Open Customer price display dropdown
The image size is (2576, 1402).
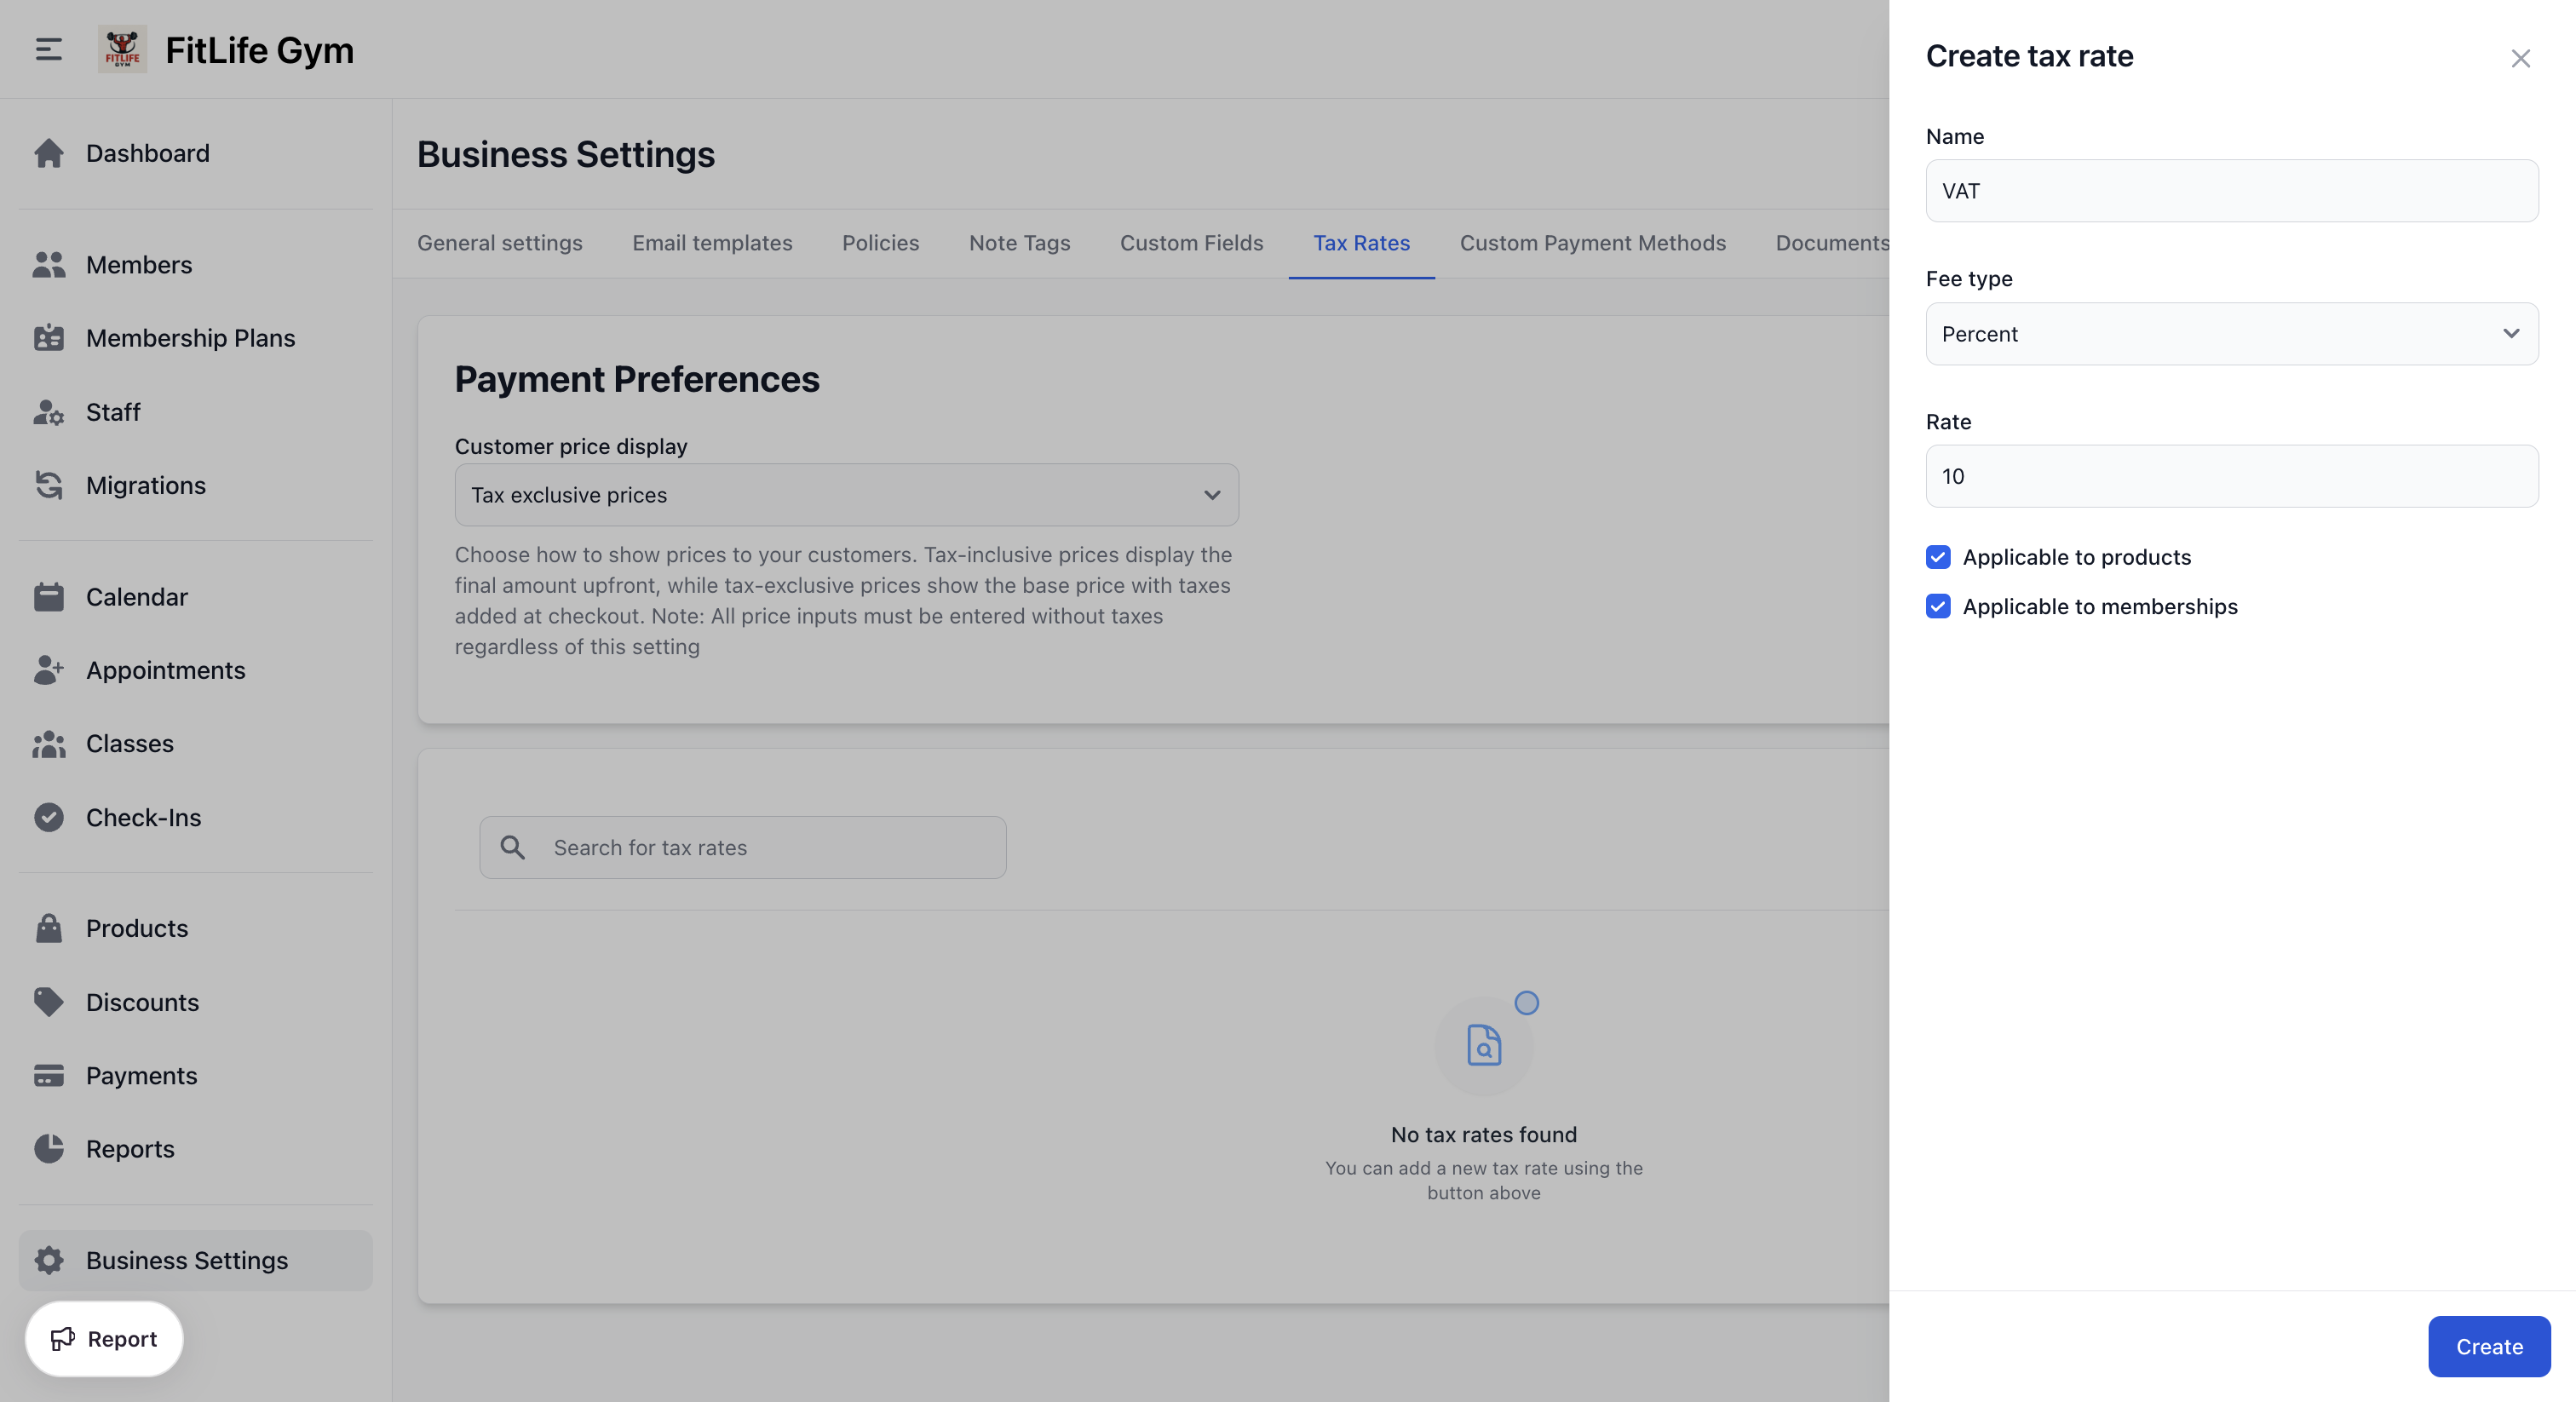click(x=846, y=495)
